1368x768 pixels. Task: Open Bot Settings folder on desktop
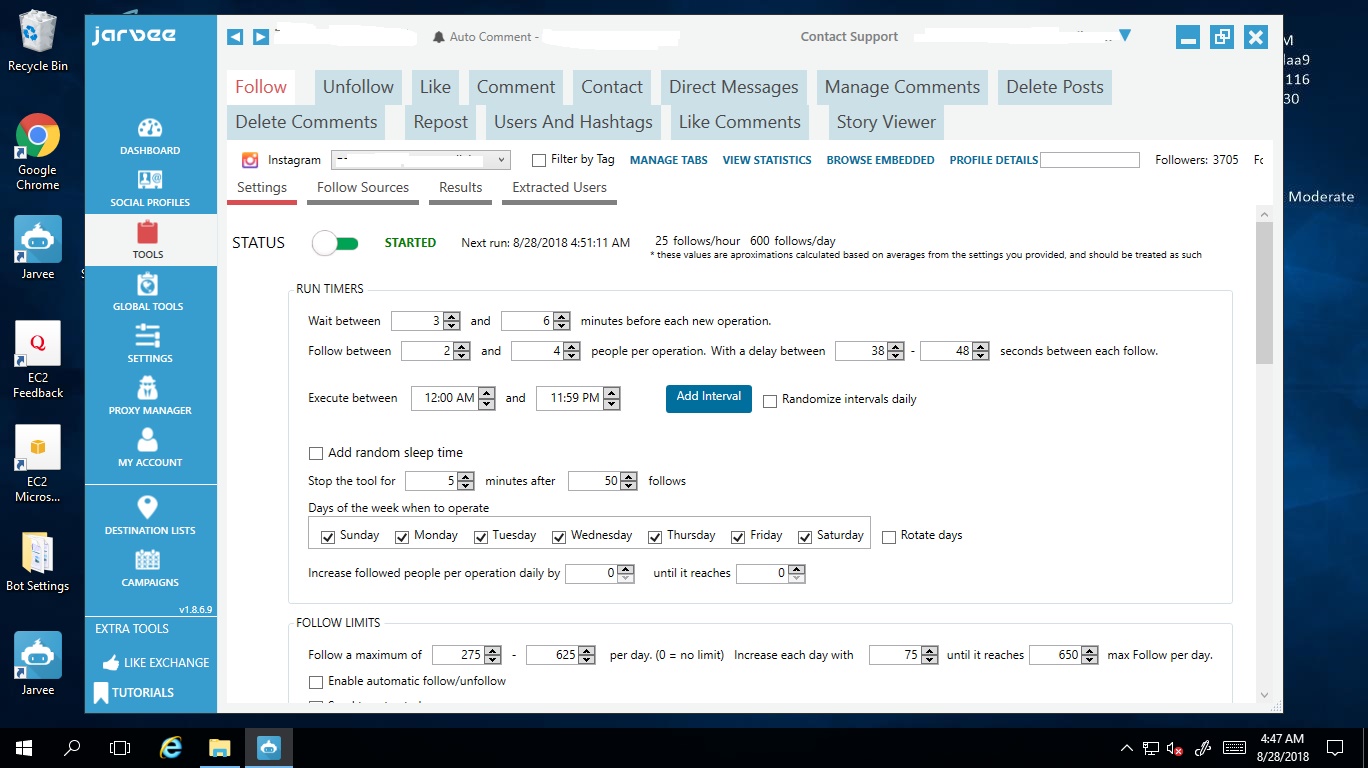pyautogui.click(x=38, y=562)
